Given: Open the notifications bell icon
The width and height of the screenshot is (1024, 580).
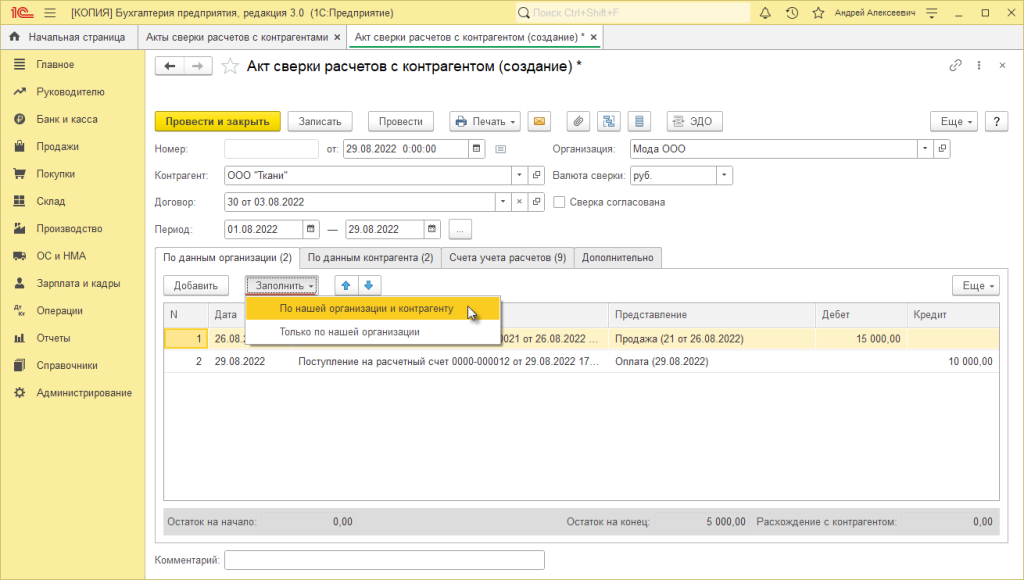Looking at the screenshot, I should [x=765, y=13].
